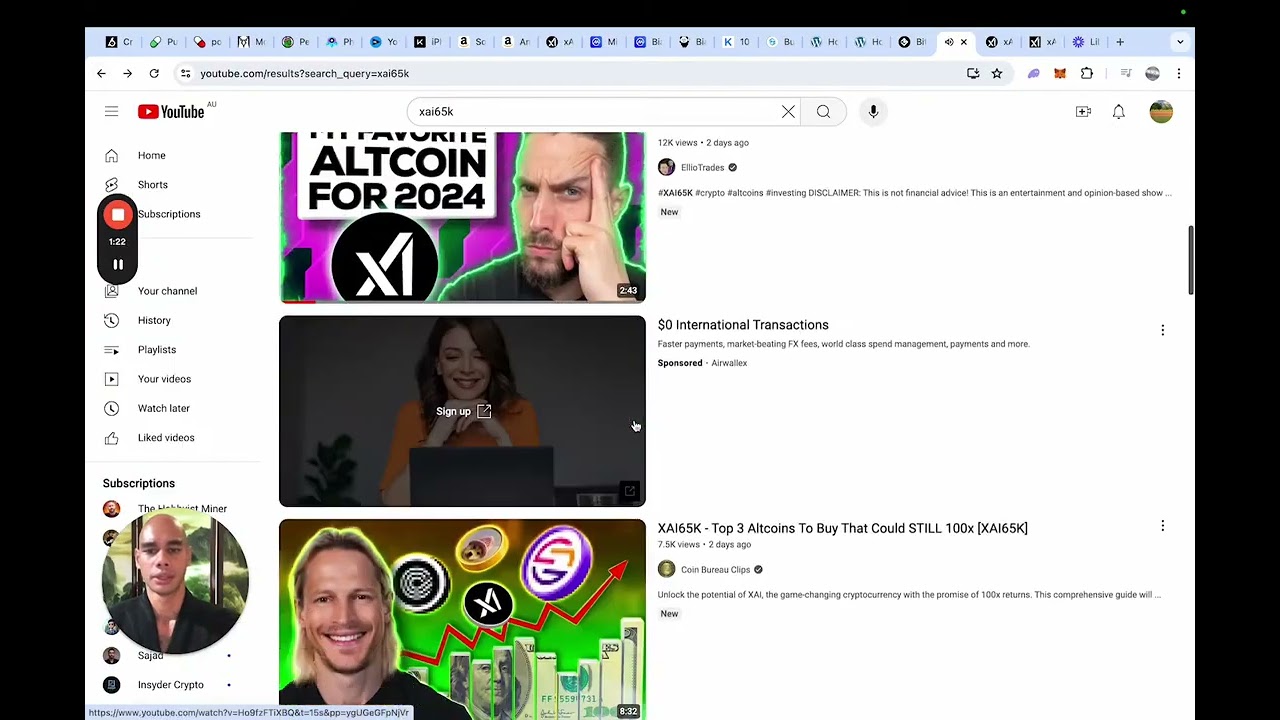Open Coin Bureau Clips channel name
This screenshot has height=720, width=1280.
(715, 570)
